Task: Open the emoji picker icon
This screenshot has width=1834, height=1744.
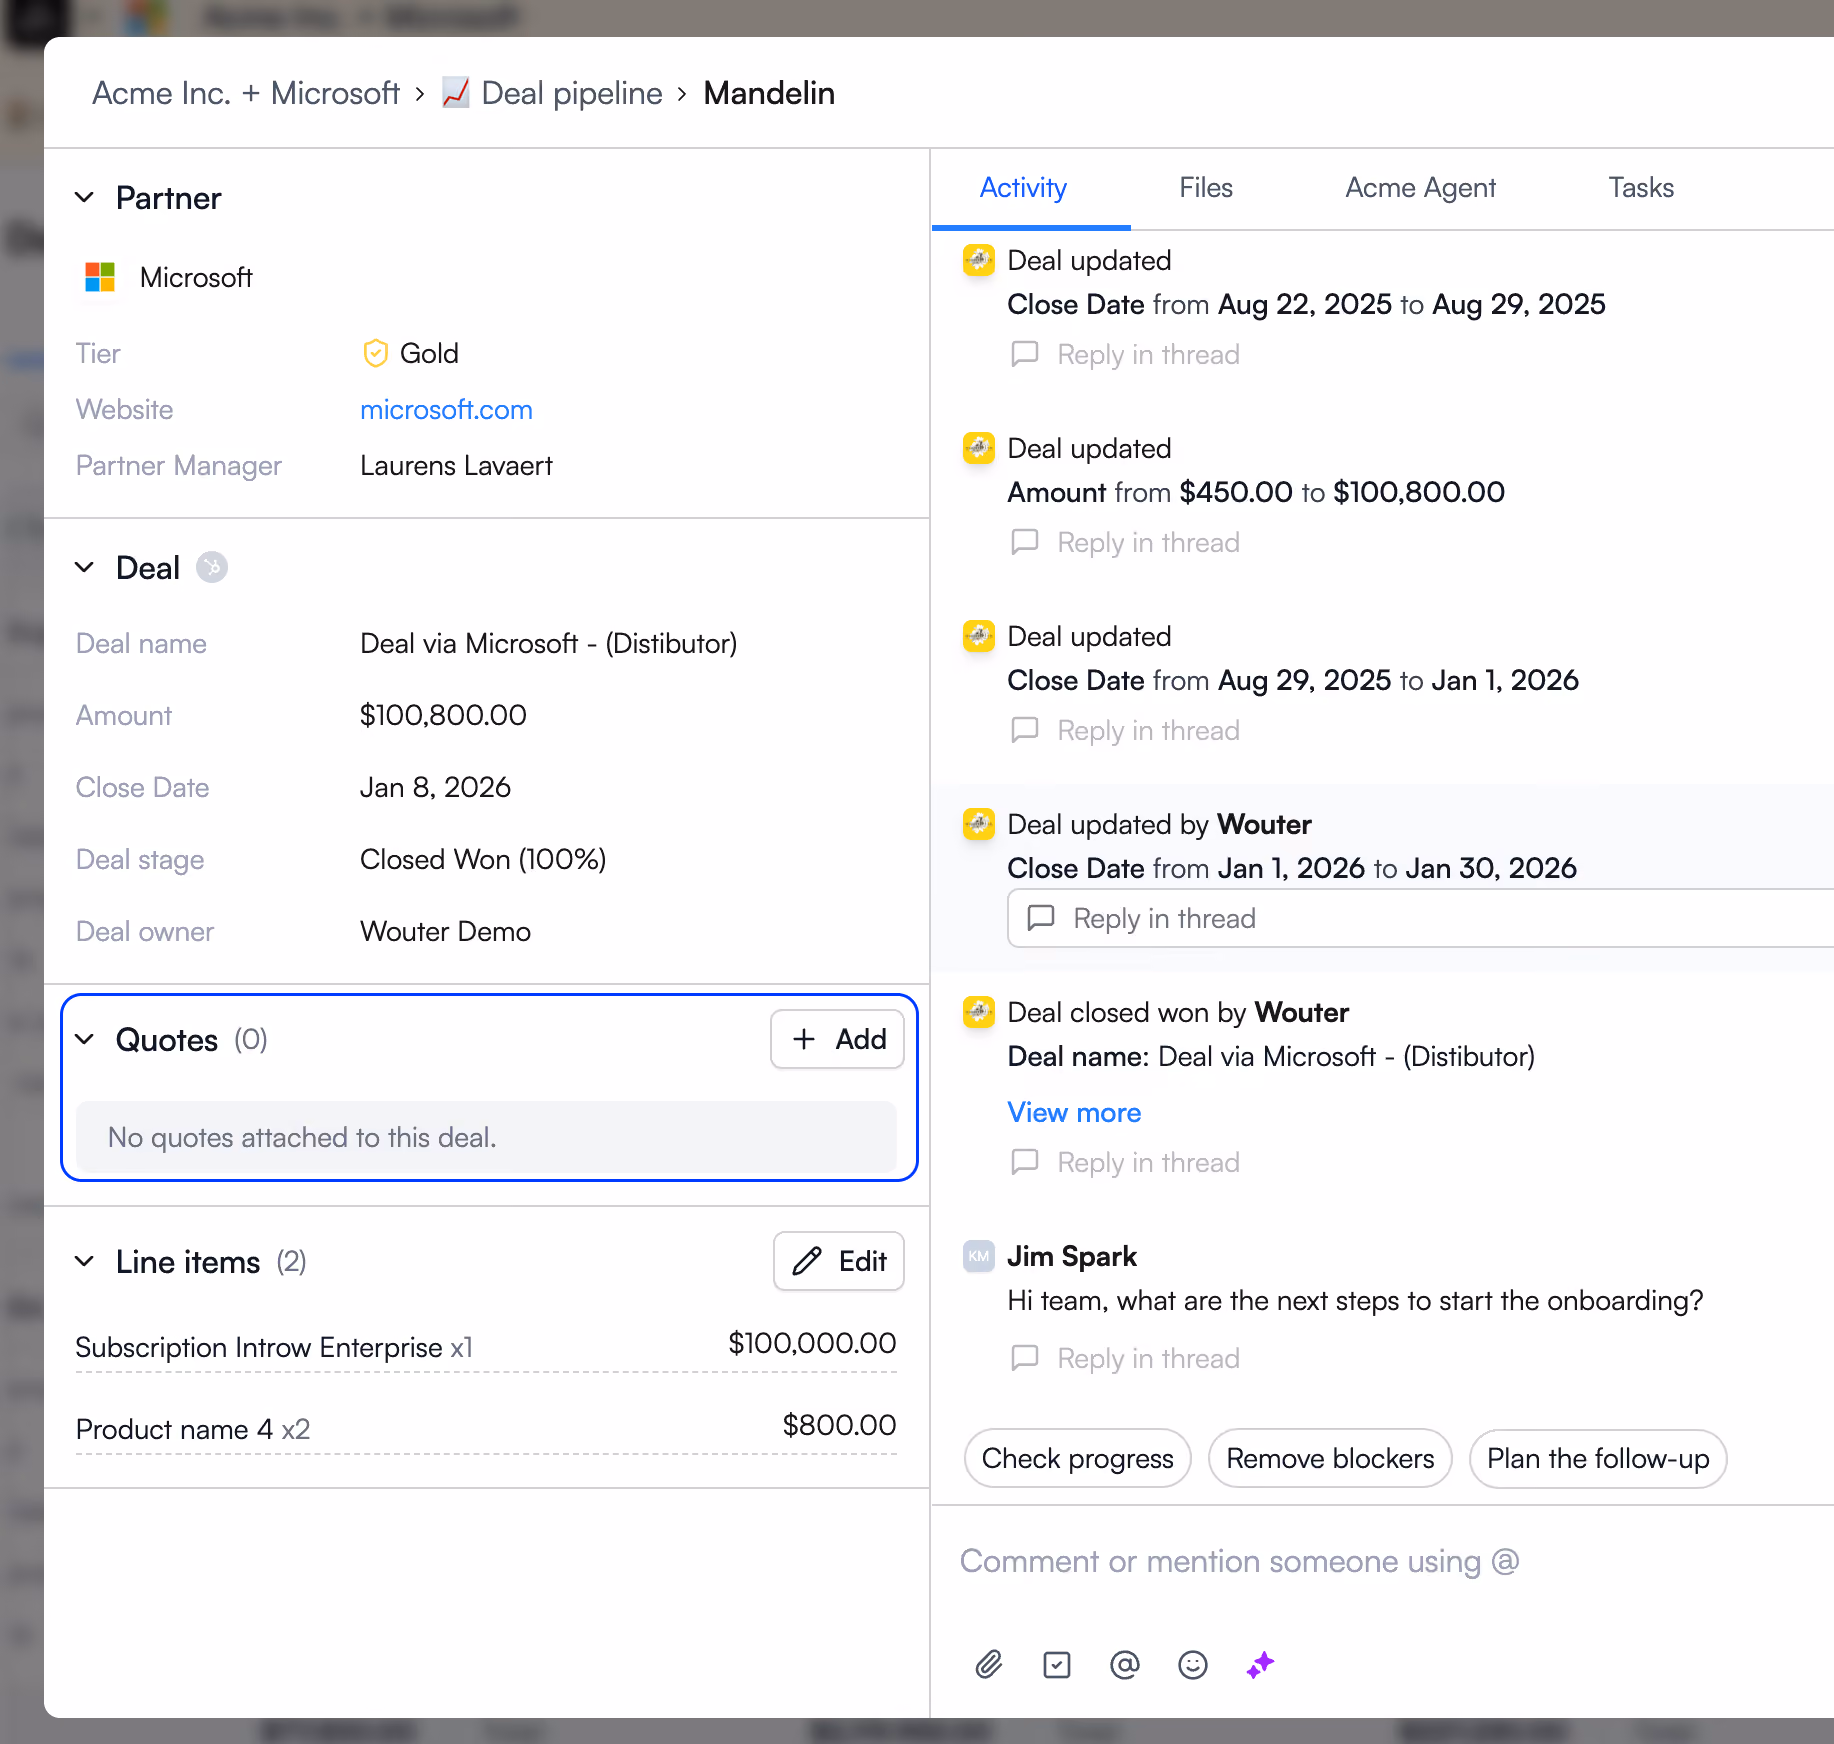Action: (1193, 1664)
